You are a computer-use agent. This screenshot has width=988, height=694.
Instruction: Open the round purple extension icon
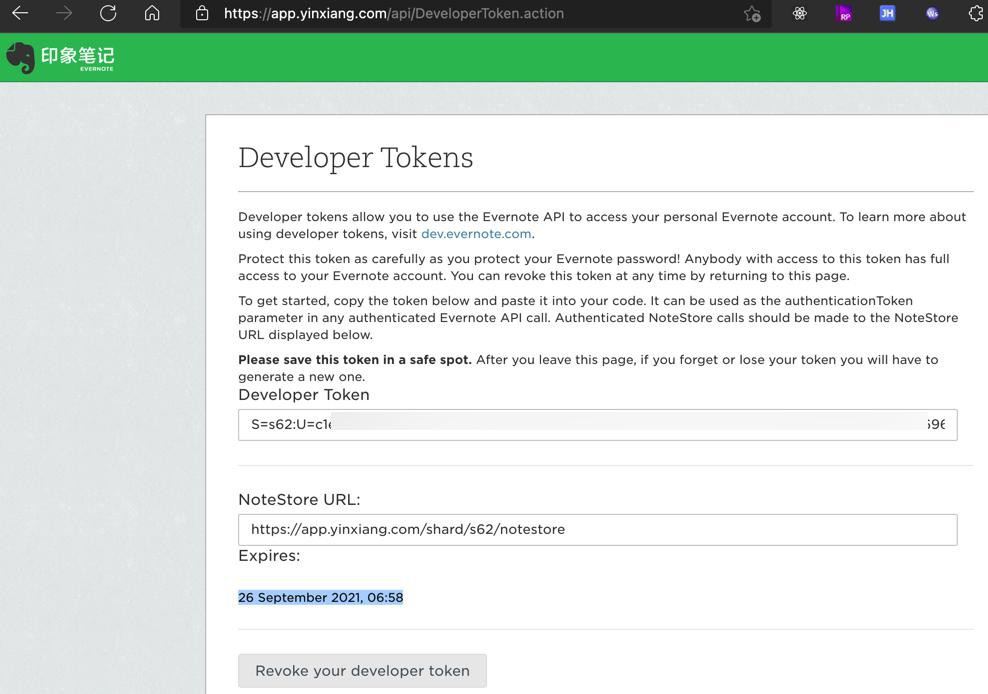[932, 13]
